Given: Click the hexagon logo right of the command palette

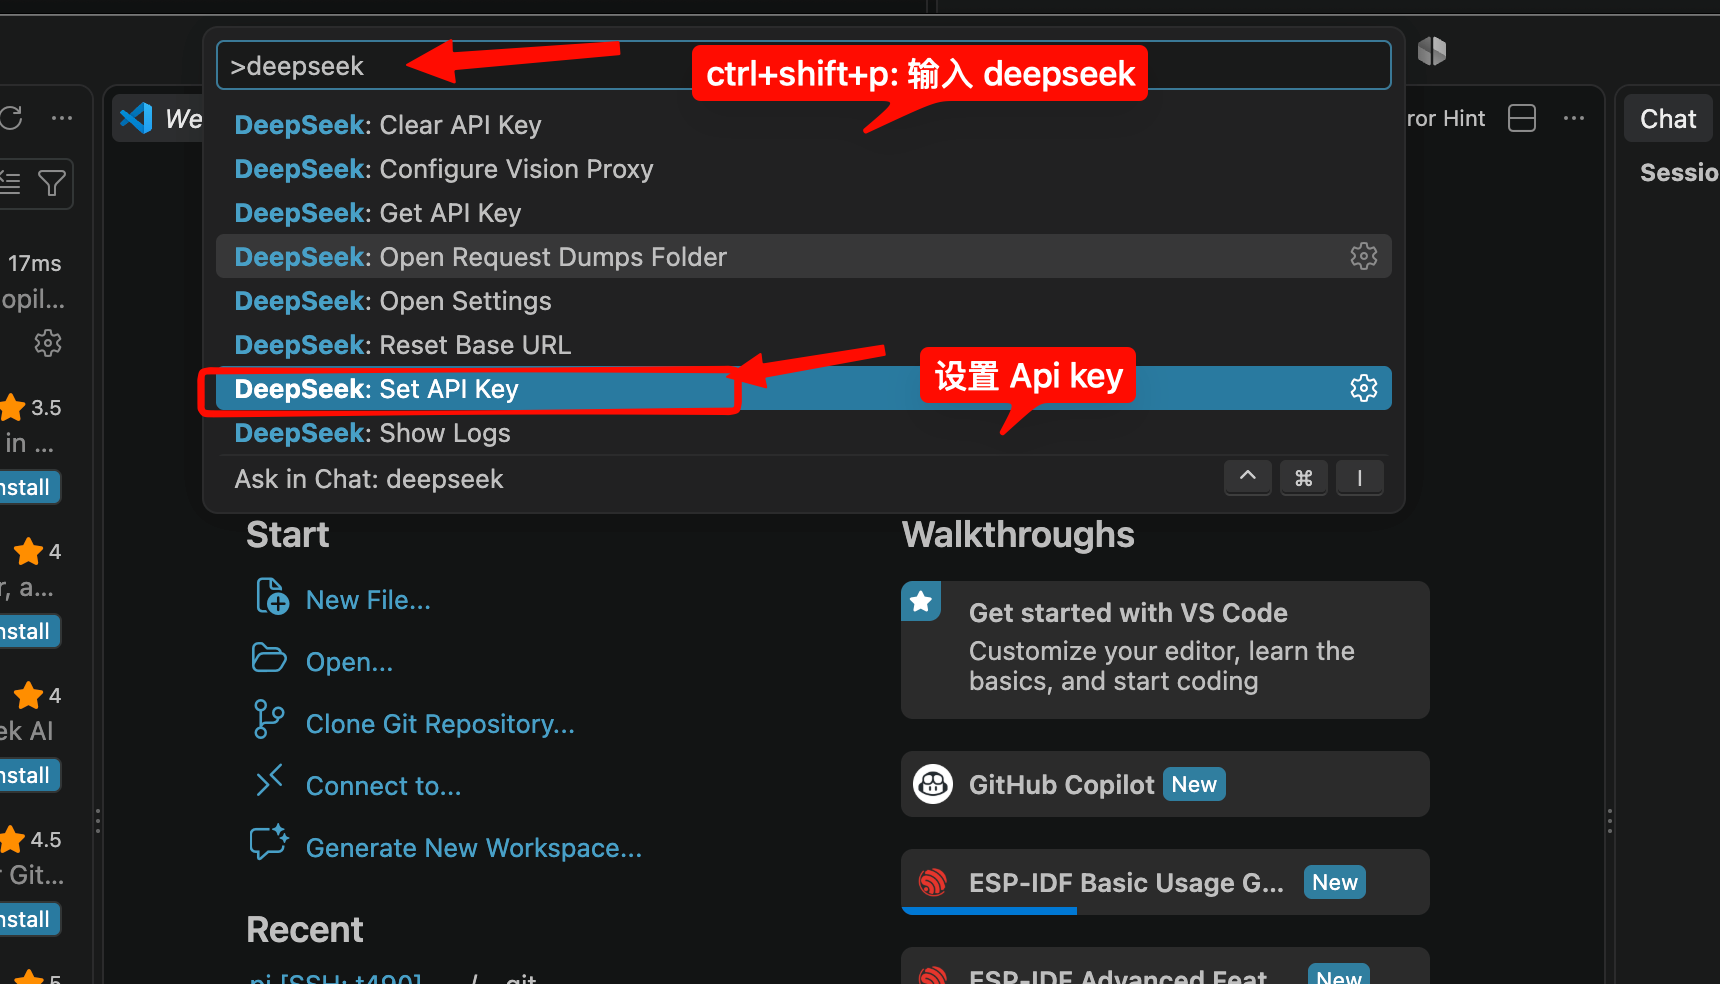Looking at the screenshot, I should point(1432,51).
